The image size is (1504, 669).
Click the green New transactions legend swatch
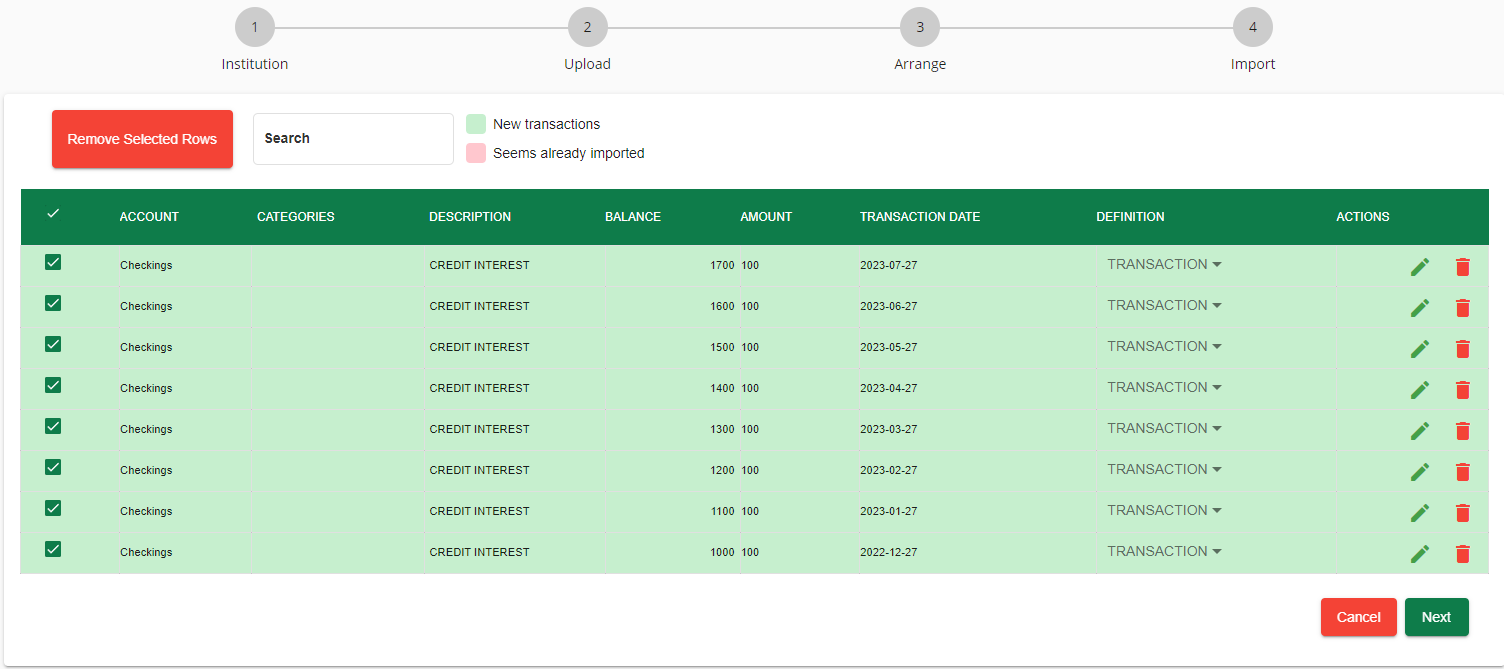(x=476, y=124)
